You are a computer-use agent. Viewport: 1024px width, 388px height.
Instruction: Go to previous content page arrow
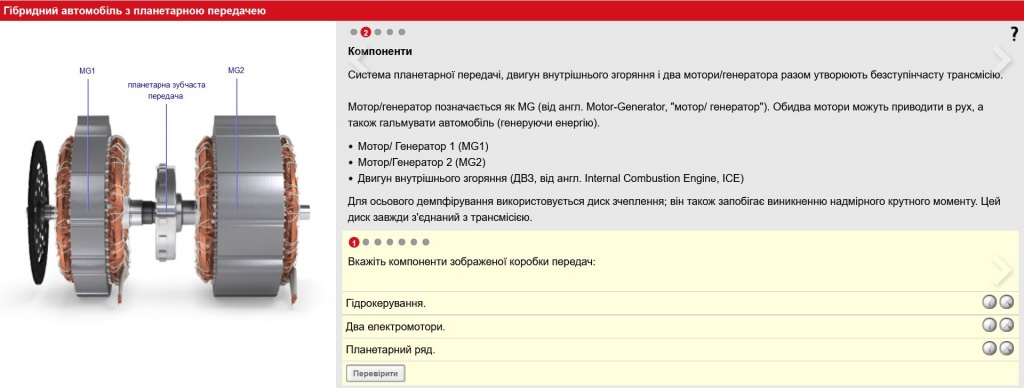[358, 61]
